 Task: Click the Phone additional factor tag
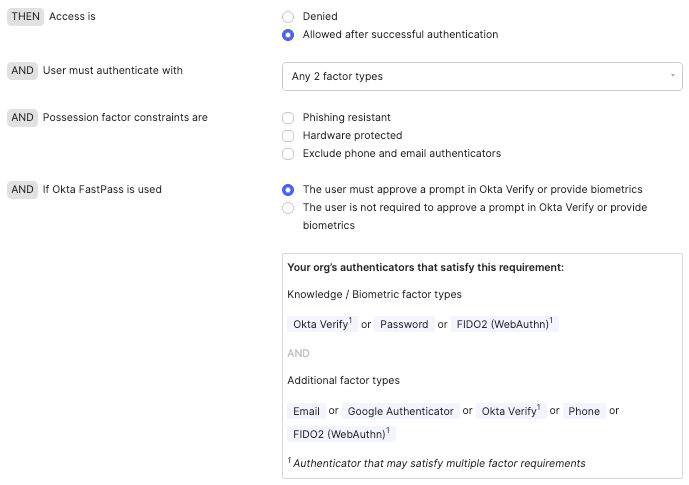click(584, 411)
